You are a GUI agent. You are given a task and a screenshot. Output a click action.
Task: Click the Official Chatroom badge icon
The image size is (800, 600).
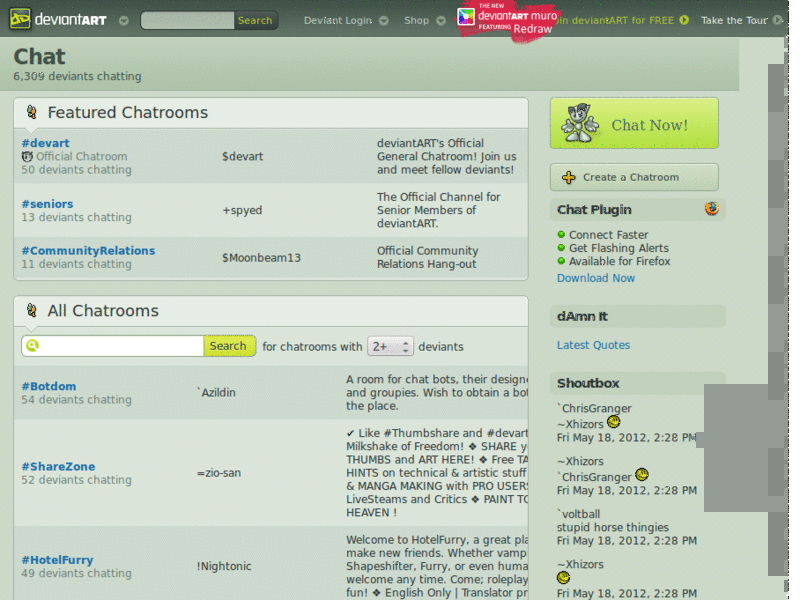[27, 156]
